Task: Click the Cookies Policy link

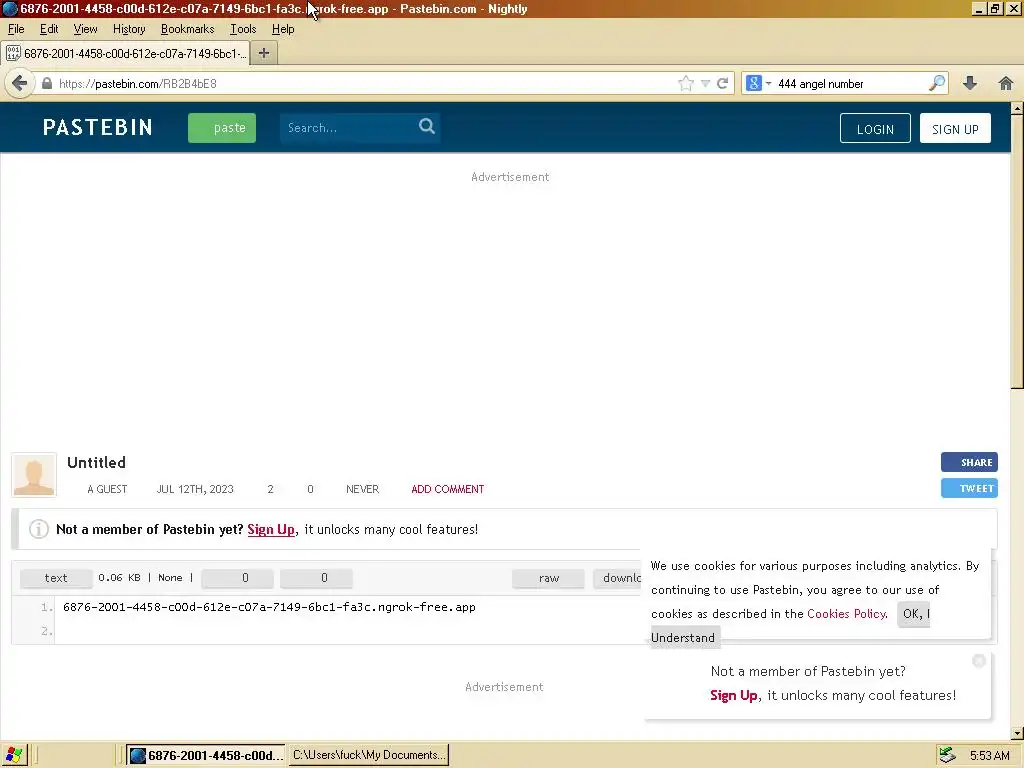Action: point(846,614)
